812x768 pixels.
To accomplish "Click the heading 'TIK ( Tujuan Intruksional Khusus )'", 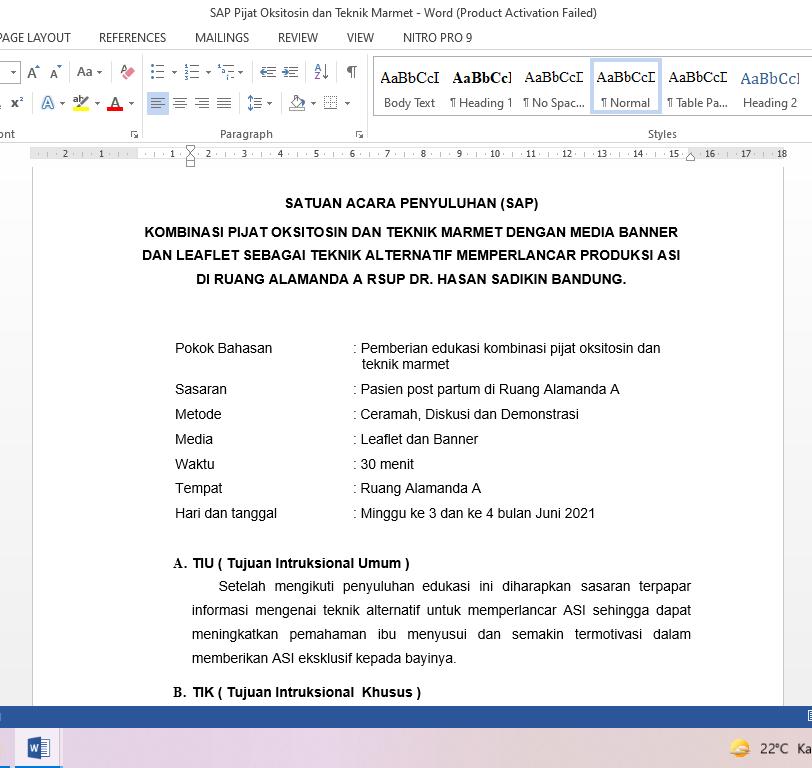I will [307, 692].
